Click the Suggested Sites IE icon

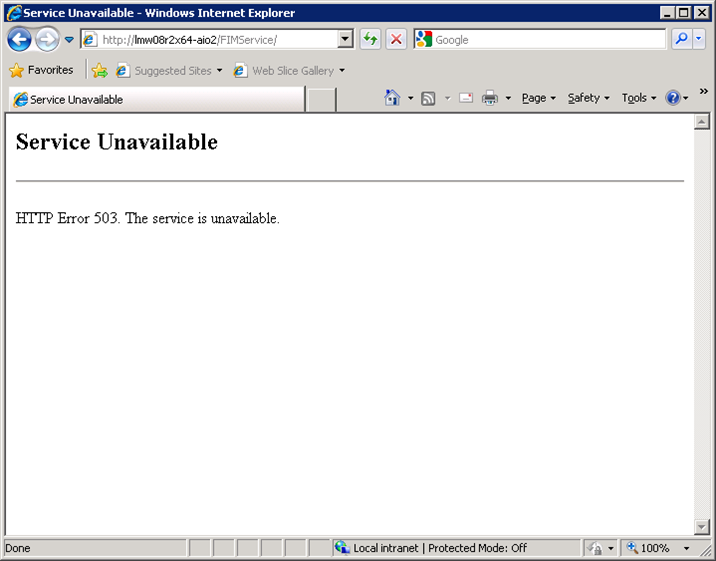click(122, 71)
